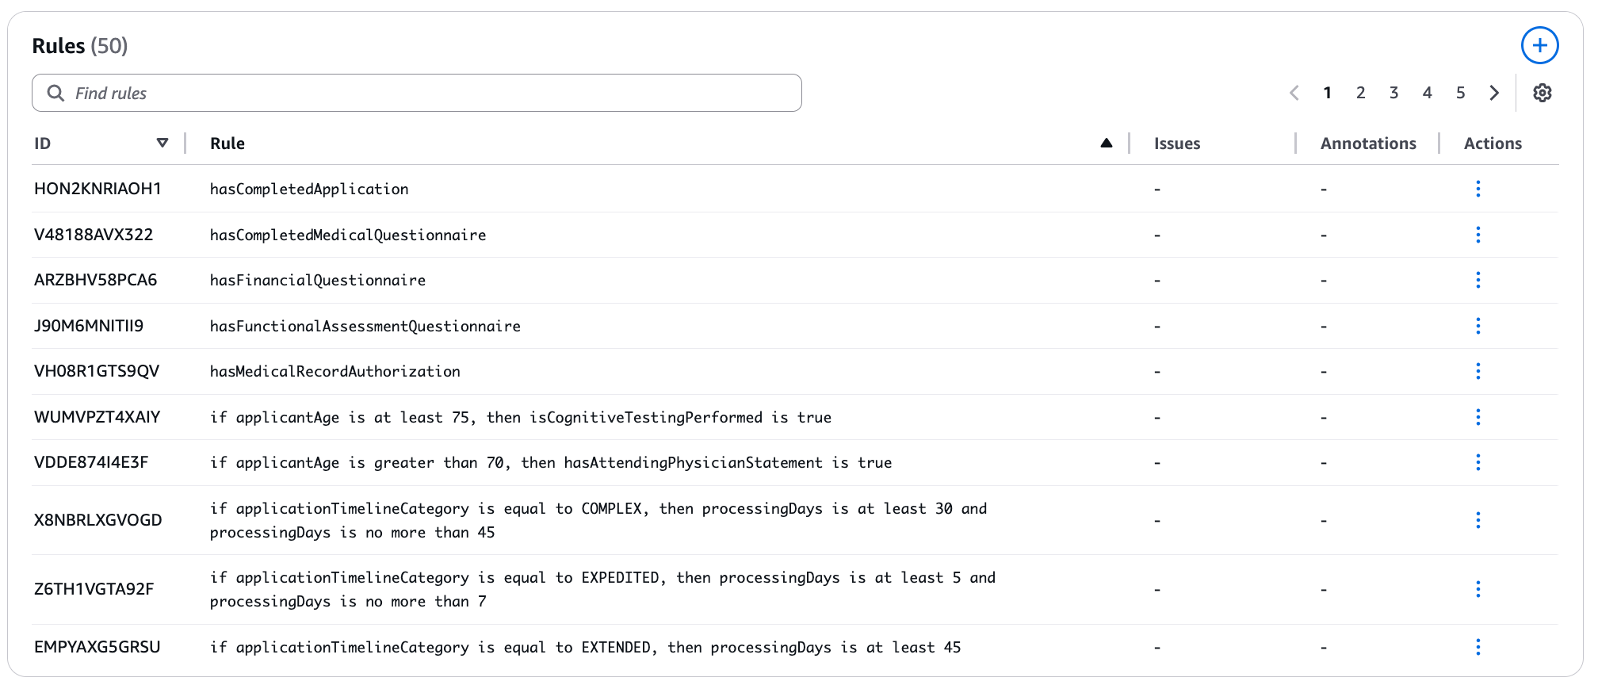Click the Issues column header
1598x686 pixels.
[1177, 143]
